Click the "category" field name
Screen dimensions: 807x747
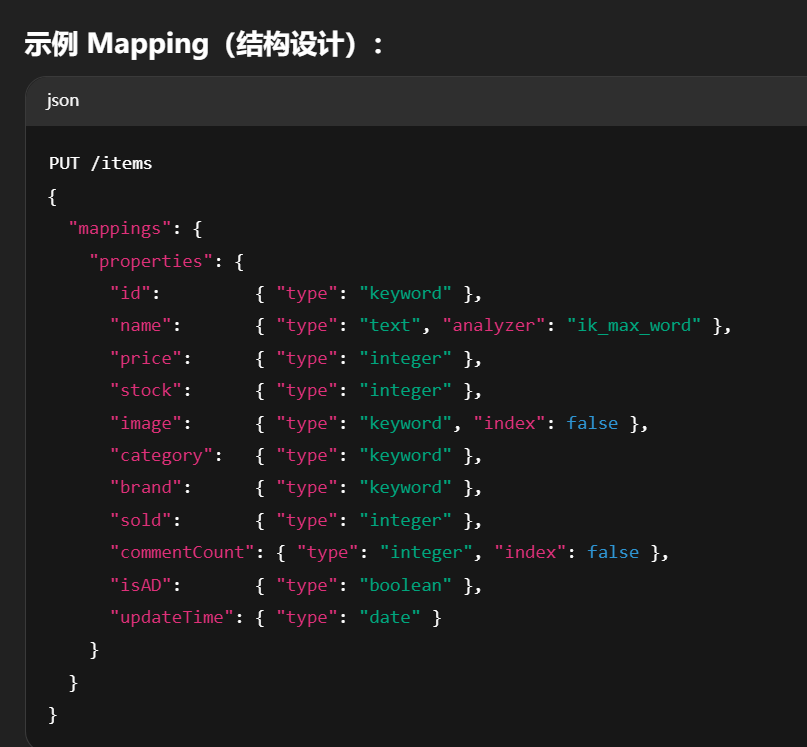tap(166, 455)
